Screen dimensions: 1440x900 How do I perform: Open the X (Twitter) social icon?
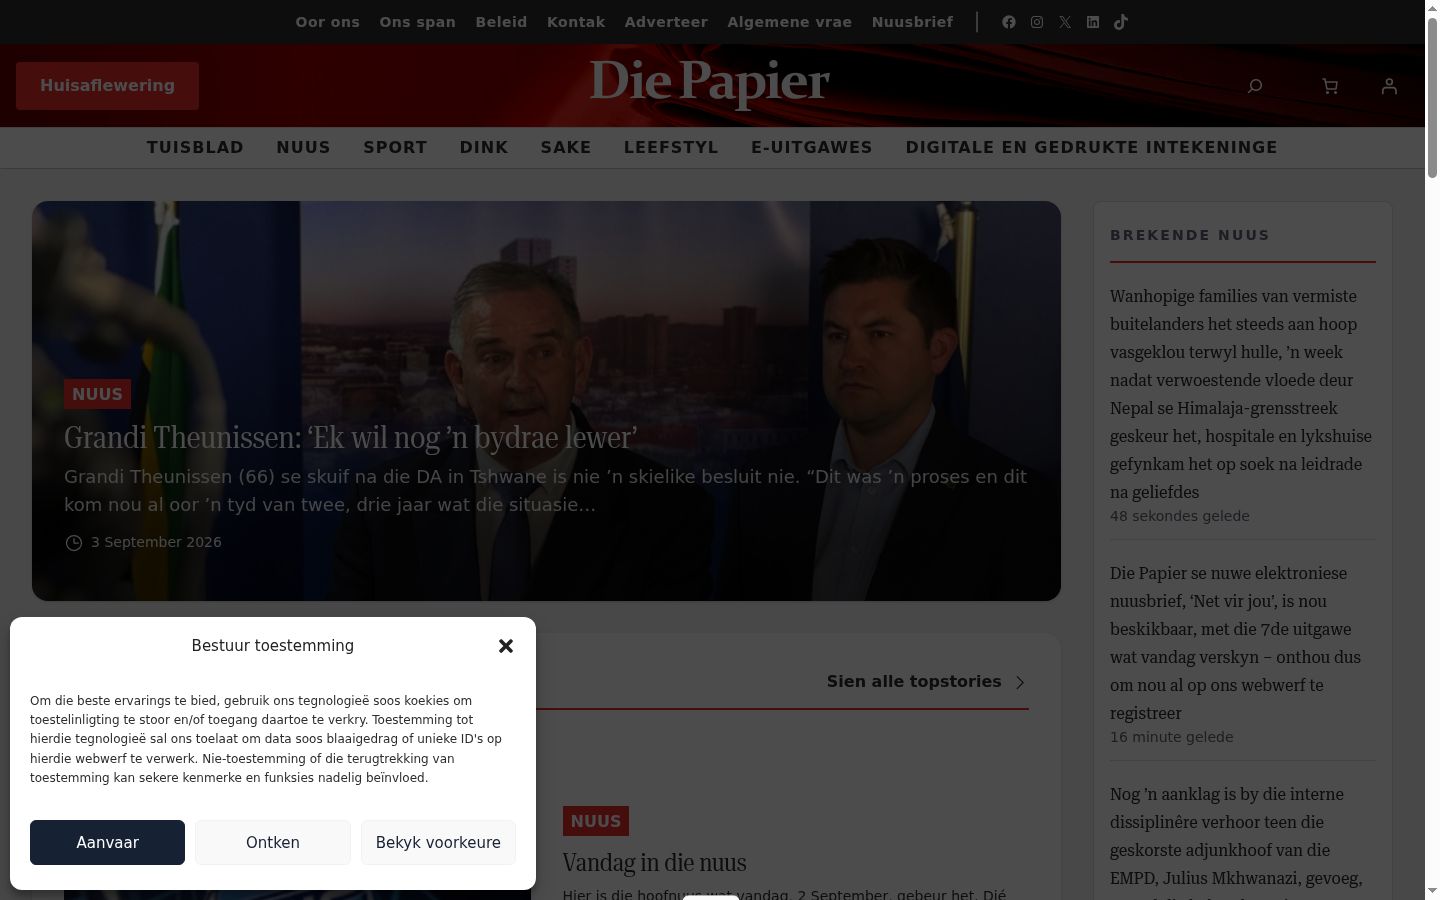(x=1065, y=22)
